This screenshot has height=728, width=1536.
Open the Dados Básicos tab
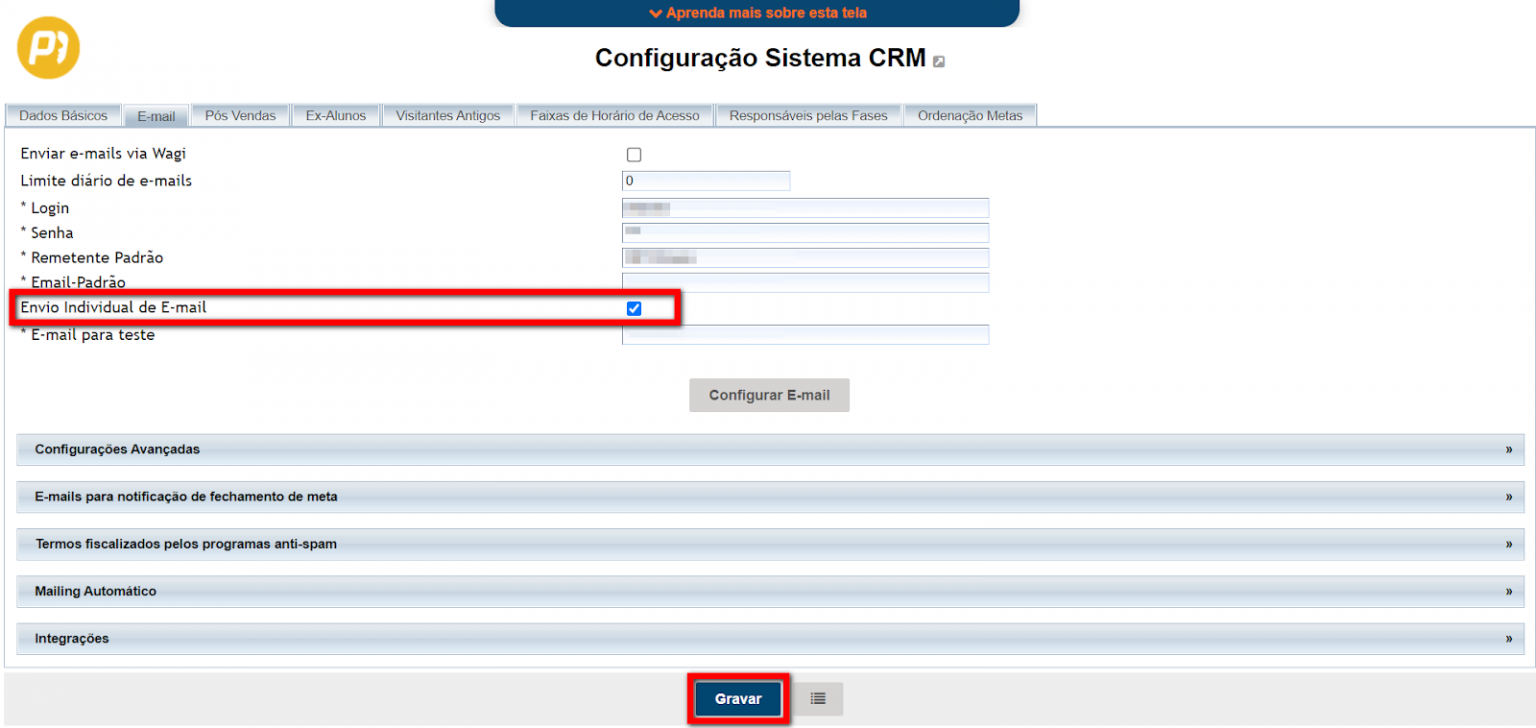(x=63, y=116)
